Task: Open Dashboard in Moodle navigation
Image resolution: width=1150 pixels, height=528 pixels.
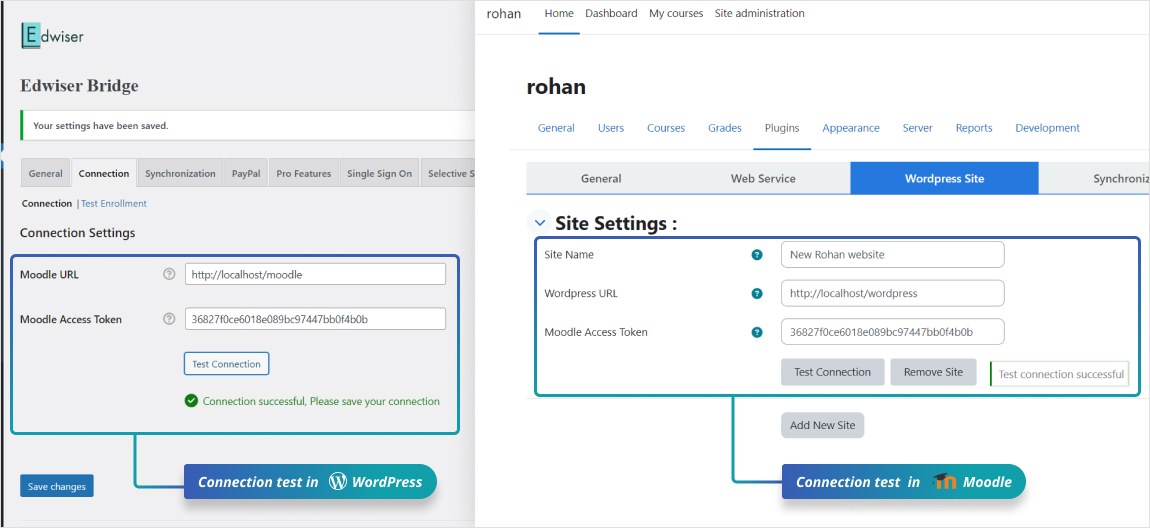Action: [x=611, y=13]
